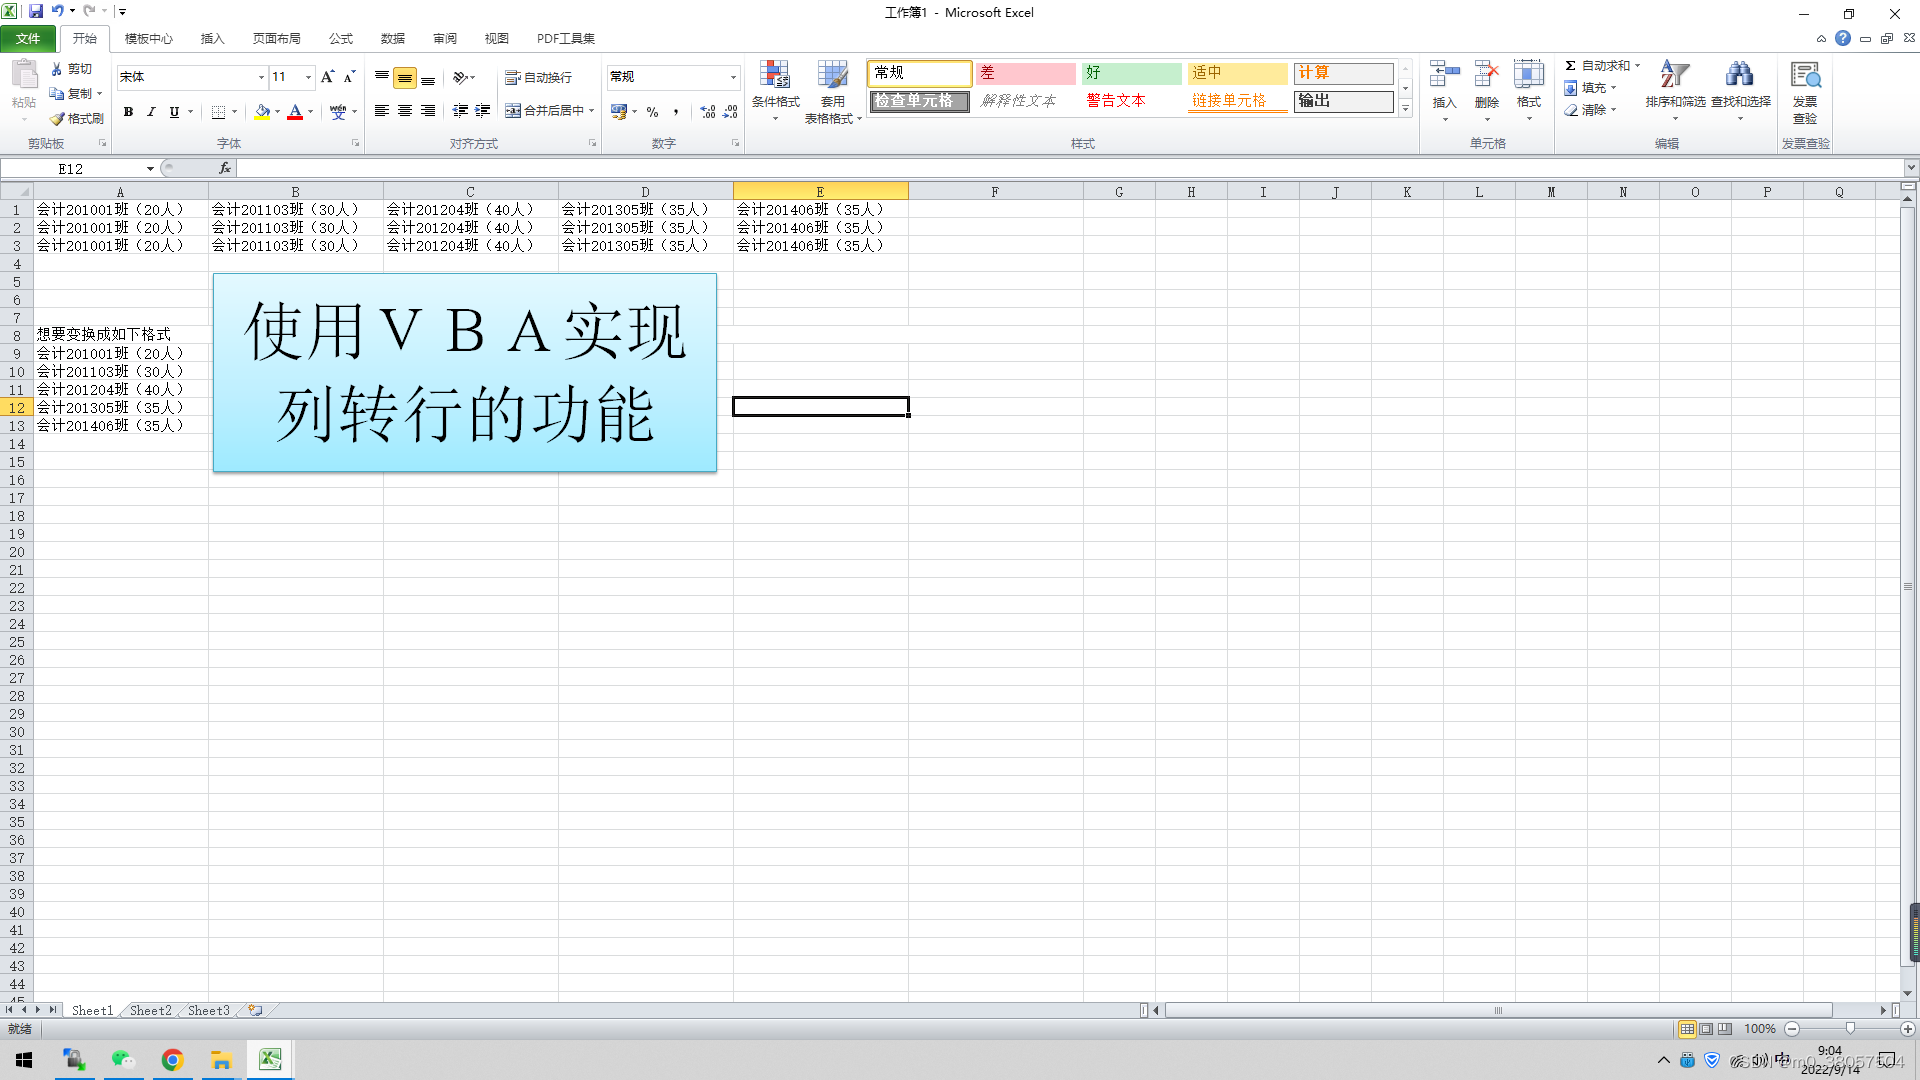Click the AutoSum sigma icon

click(x=1571, y=65)
